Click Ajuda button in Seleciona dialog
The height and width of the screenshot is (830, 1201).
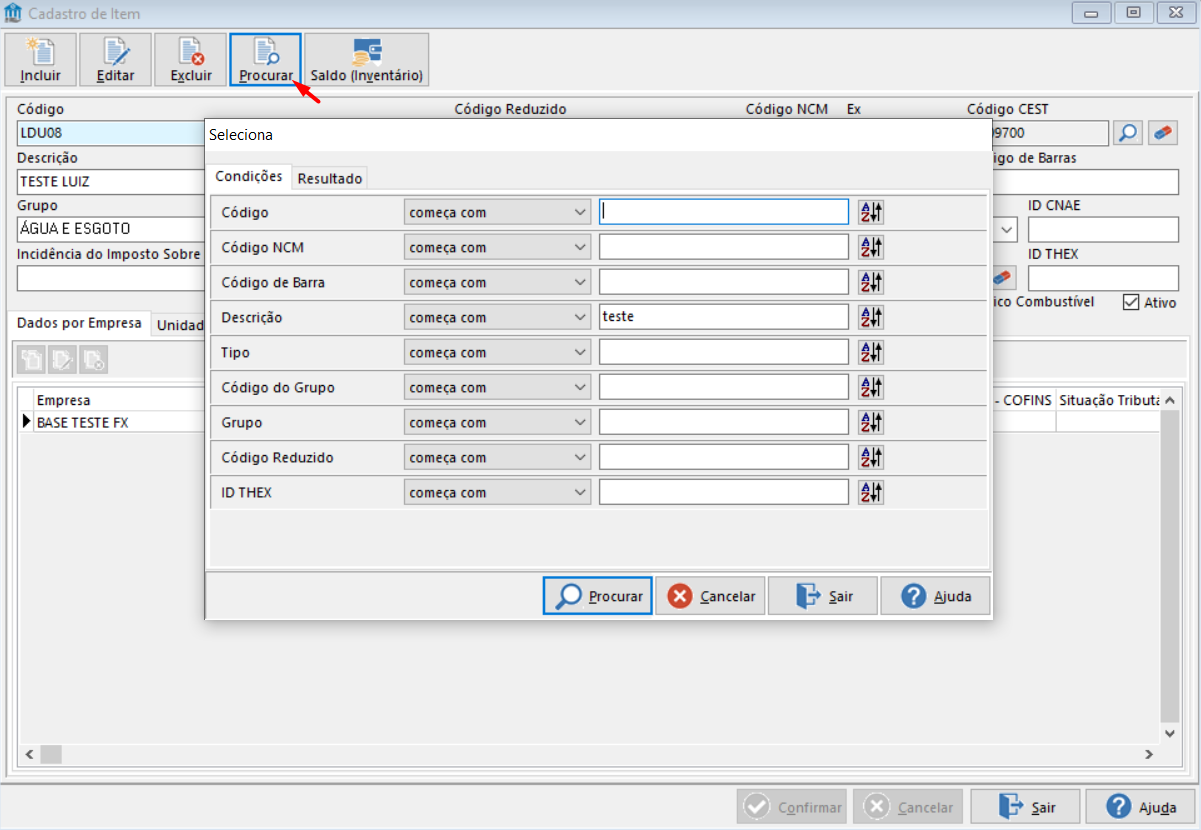(935, 596)
